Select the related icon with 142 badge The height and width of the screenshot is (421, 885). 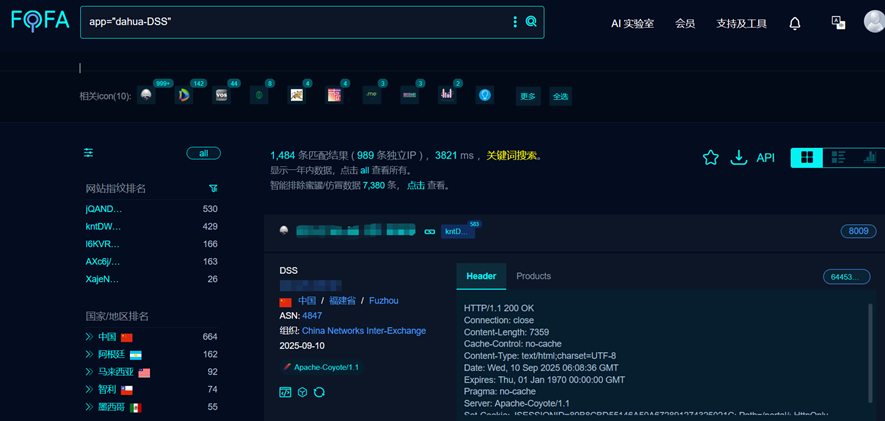183,95
